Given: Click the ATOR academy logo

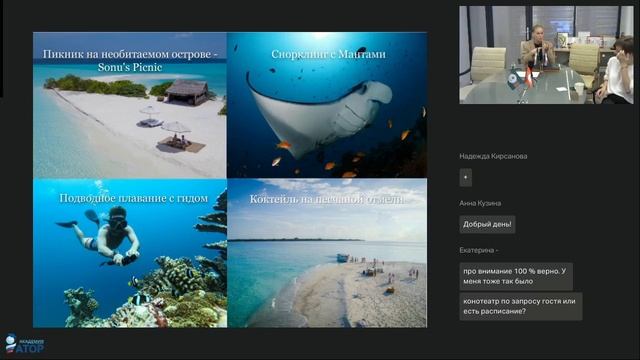Looking at the screenshot, I should click(24, 344).
